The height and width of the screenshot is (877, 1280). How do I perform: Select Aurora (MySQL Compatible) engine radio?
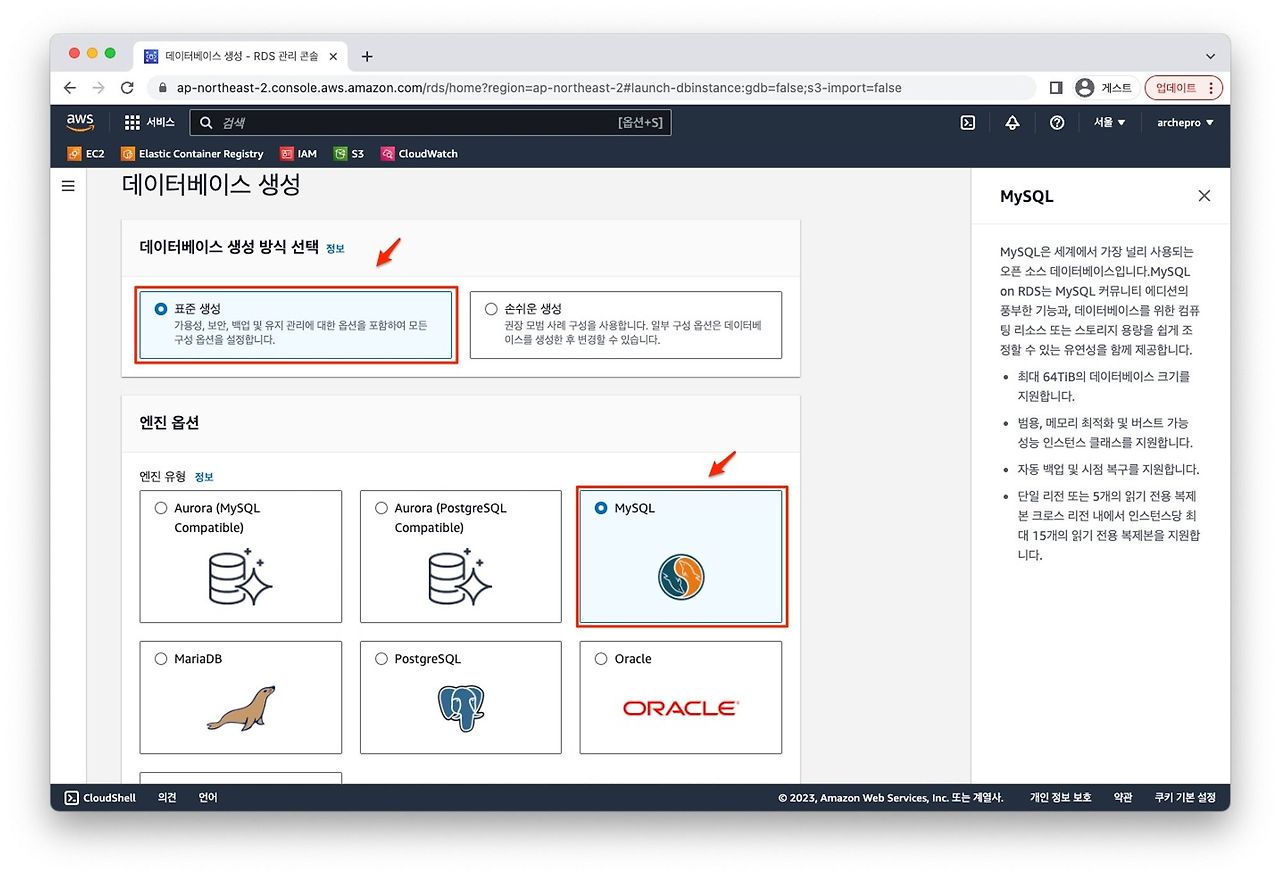pyautogui.click(x=161, y=508)
